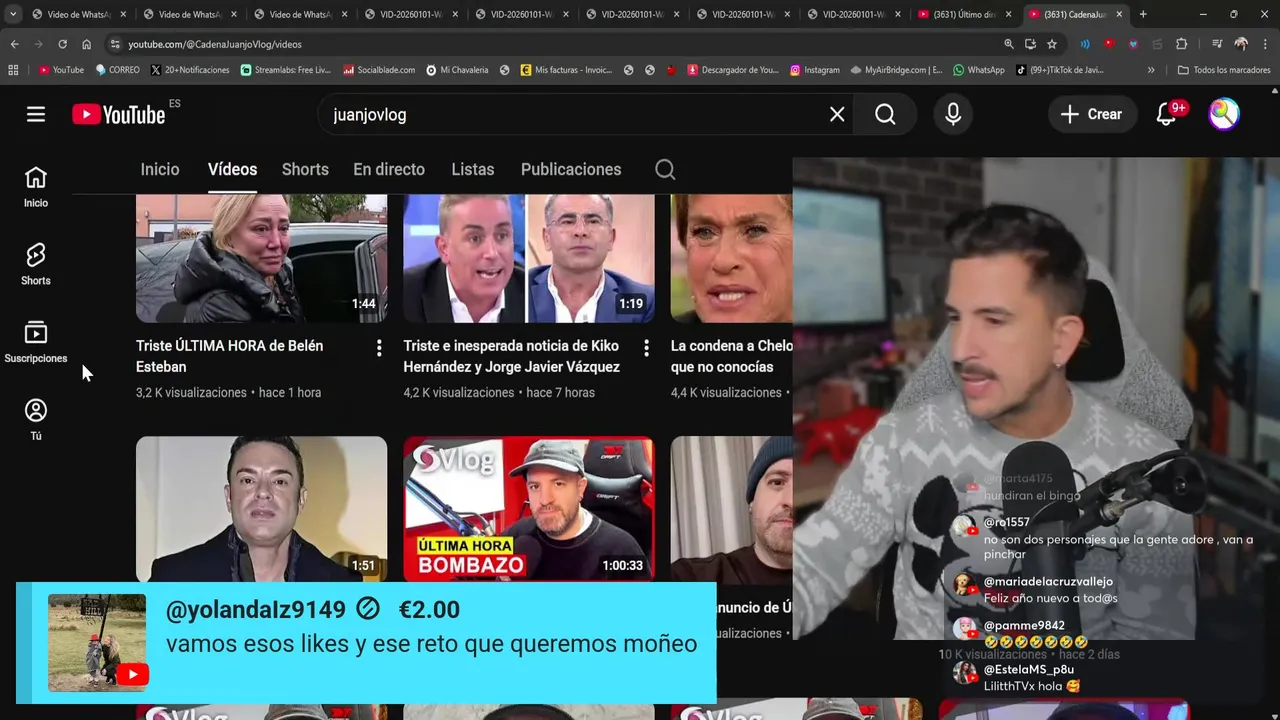The width and height of the screenshot is (1280, 720).
Task: Open En directo channel tab
Action: coord(389,169)
